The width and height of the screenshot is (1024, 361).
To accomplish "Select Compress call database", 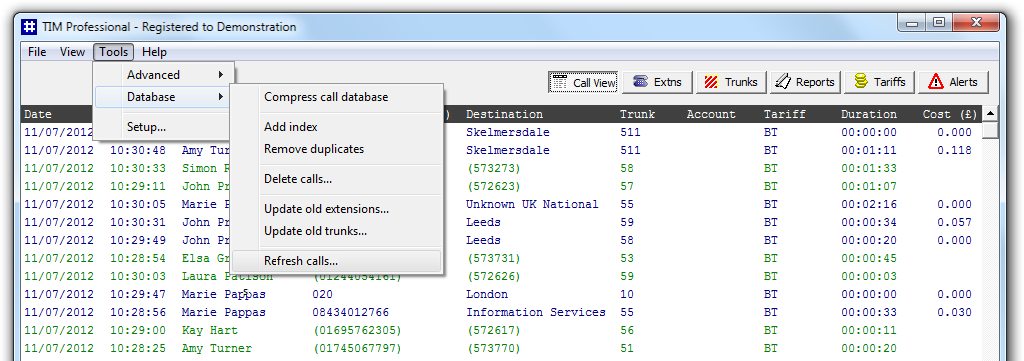I will coord(337,97).
